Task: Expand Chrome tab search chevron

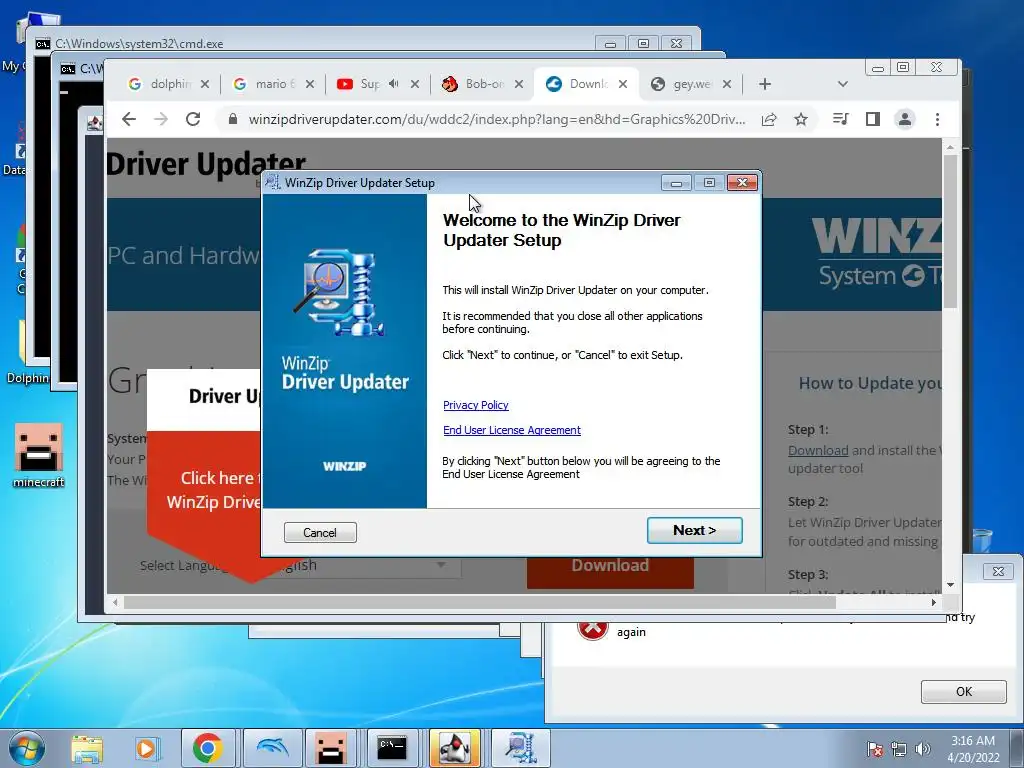Action: click(x=842, y=84)
